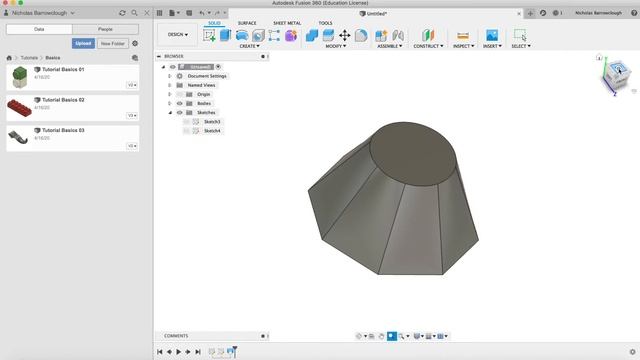The width and height of the screenshot is (640, 360).
Task: Click the Redo arrow
Action: pos(217,13)
